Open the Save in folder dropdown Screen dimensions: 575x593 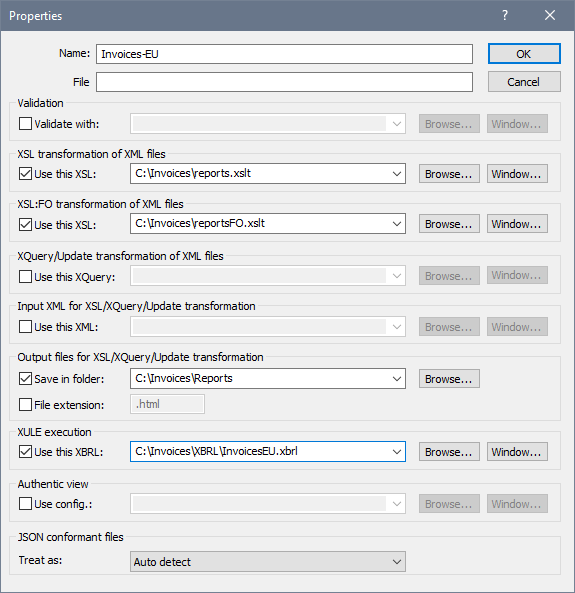[396, 379]
